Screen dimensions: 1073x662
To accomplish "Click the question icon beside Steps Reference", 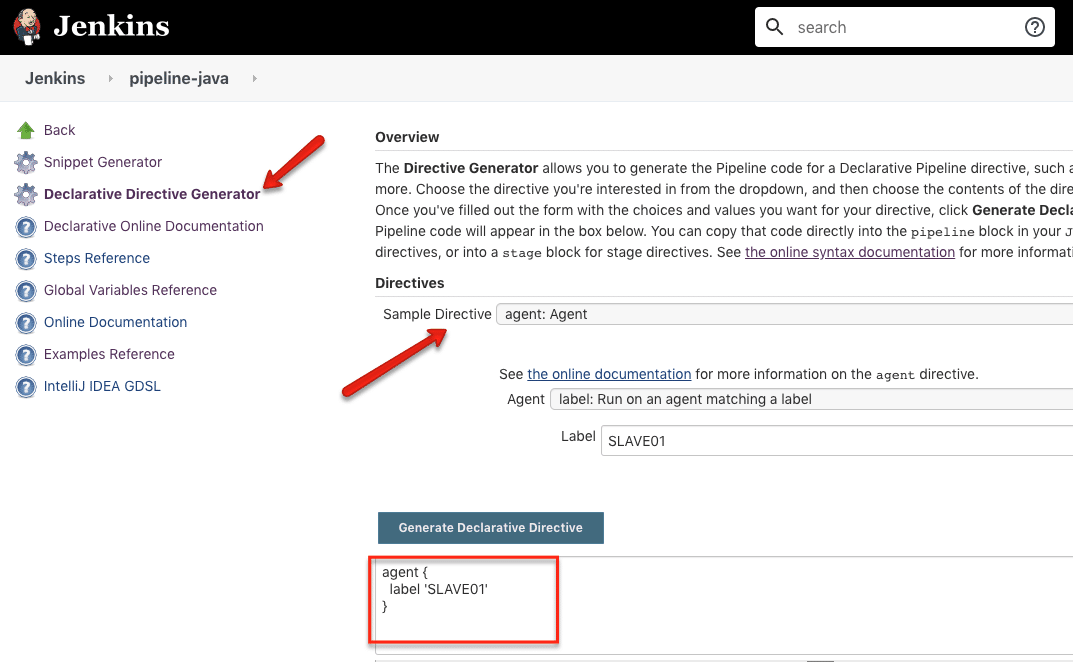I will point(24,258).
